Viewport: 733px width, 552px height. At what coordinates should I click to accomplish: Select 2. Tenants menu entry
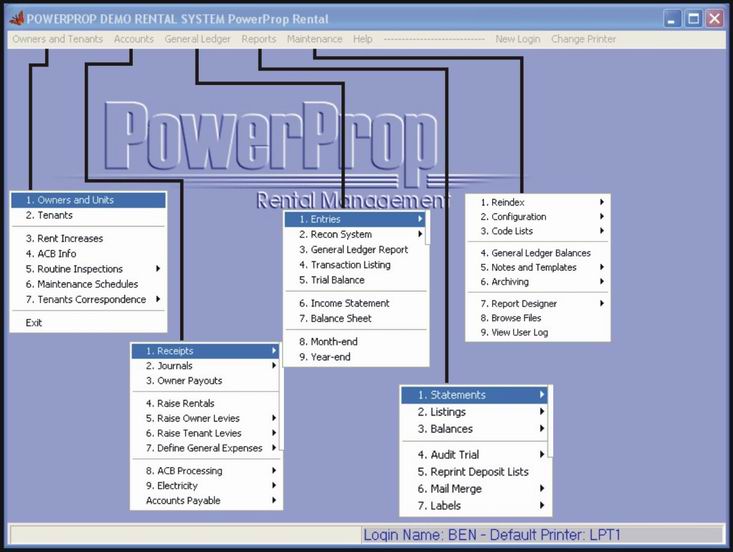click(x=88, y=215)
